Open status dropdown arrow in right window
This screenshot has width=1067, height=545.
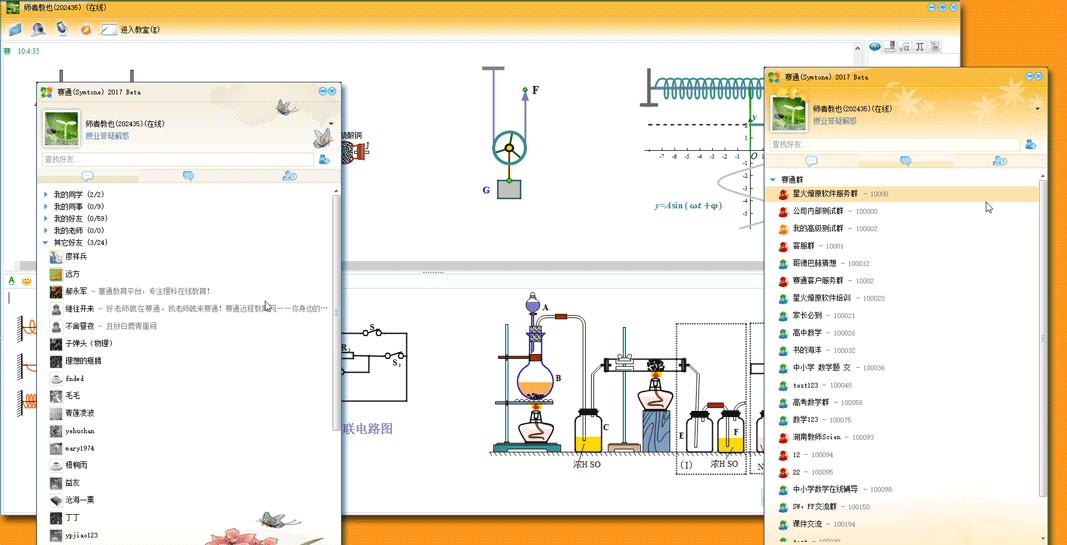[1037, 109]
